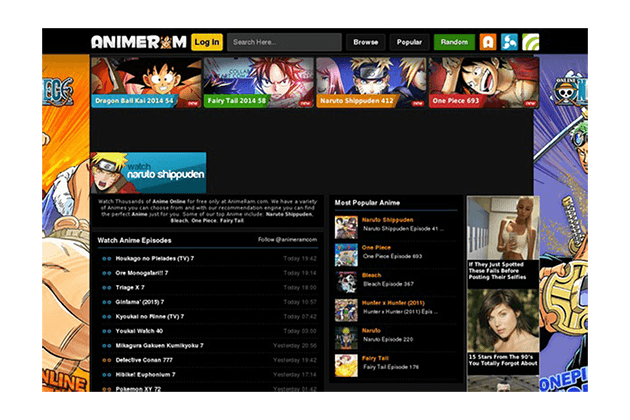This screenshot has height=420, width=630.
Task: Click blue dots icon beside Mikagura Gakuen Kumikyoku
Action: click(106, 345)
